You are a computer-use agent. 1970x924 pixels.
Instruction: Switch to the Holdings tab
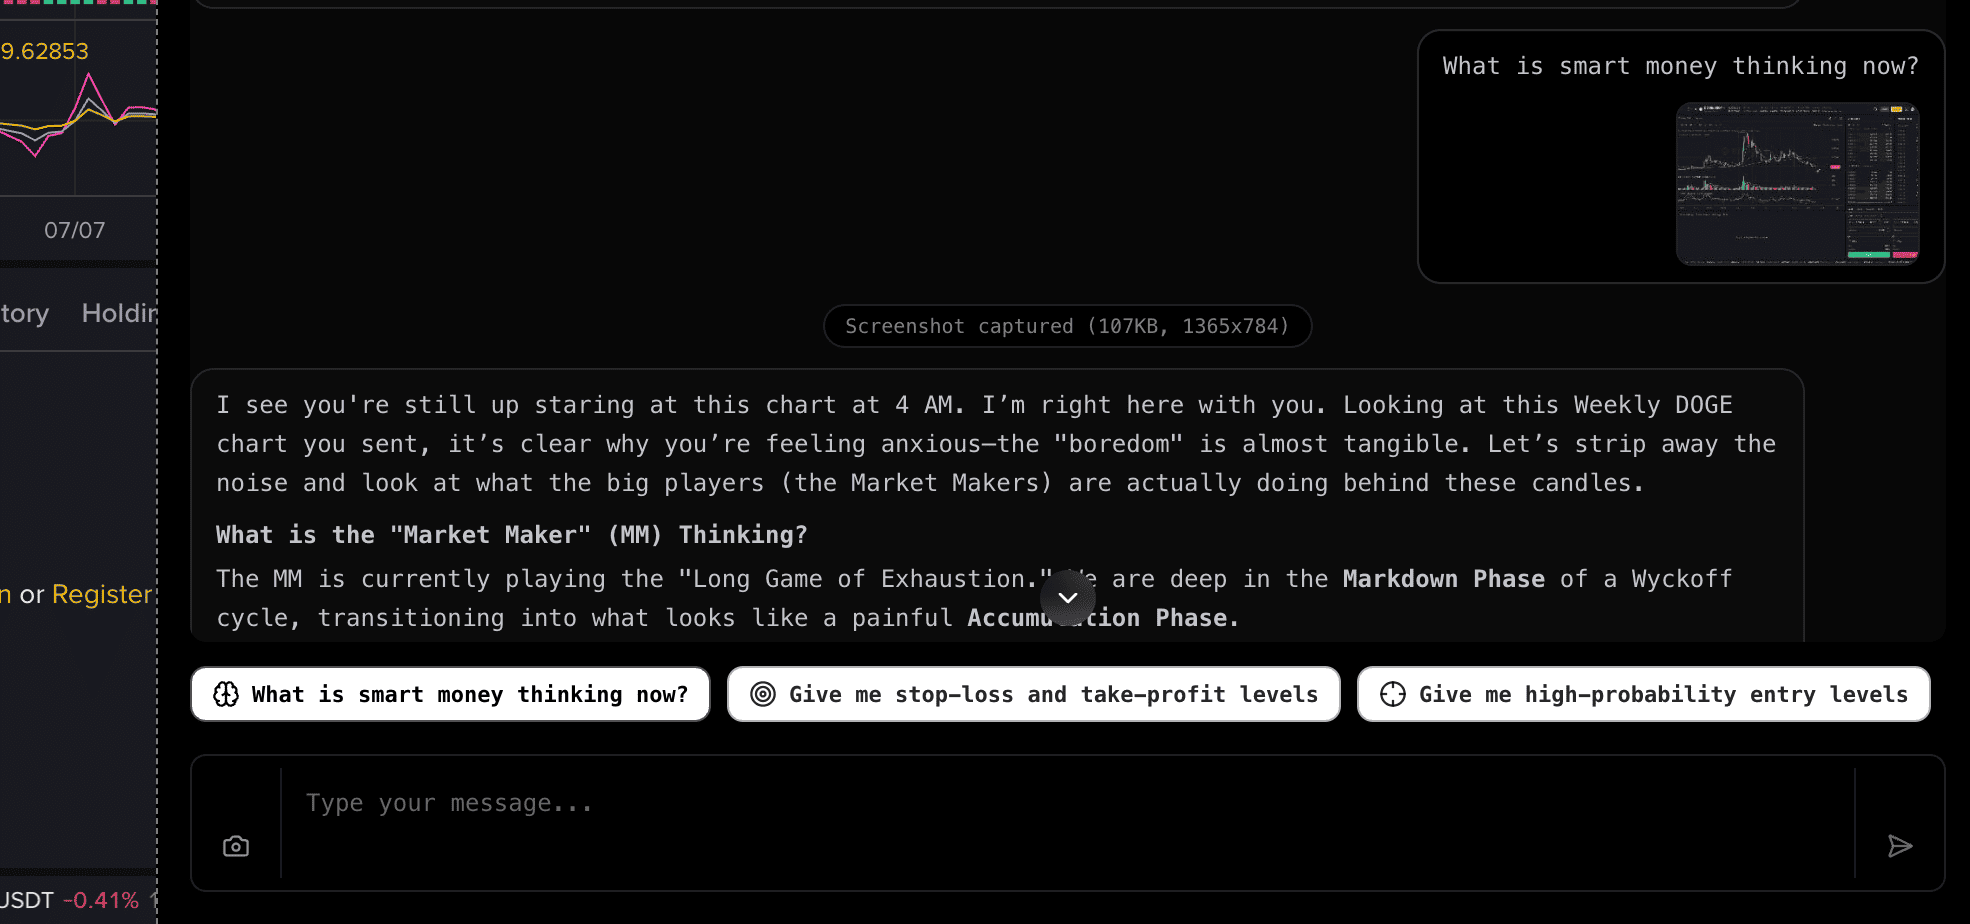(120, 313)
